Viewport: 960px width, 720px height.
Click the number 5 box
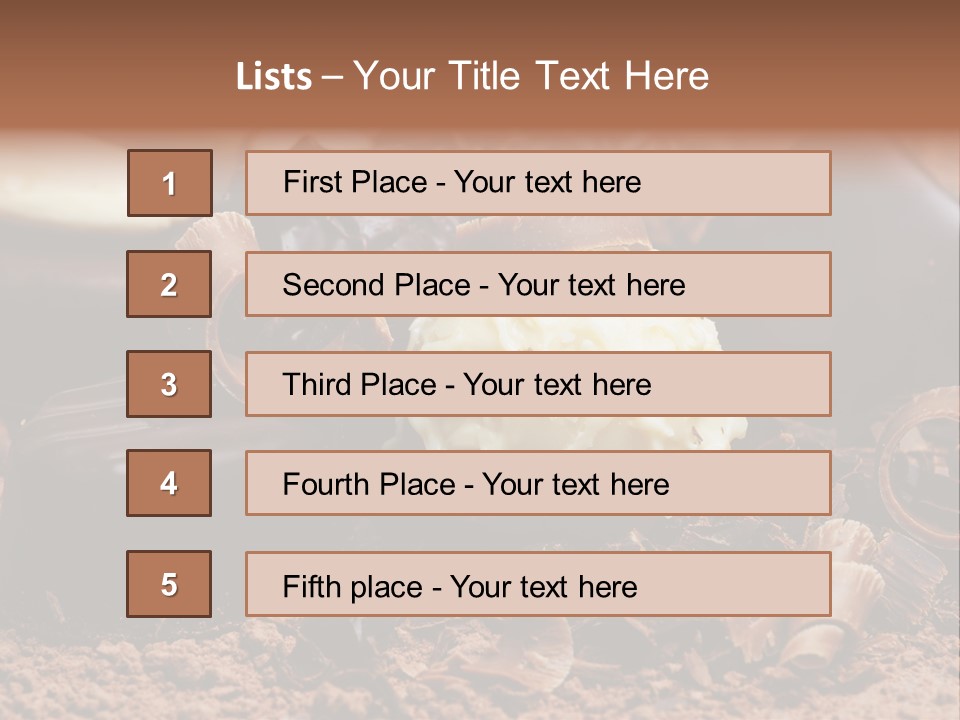(169, 583)
